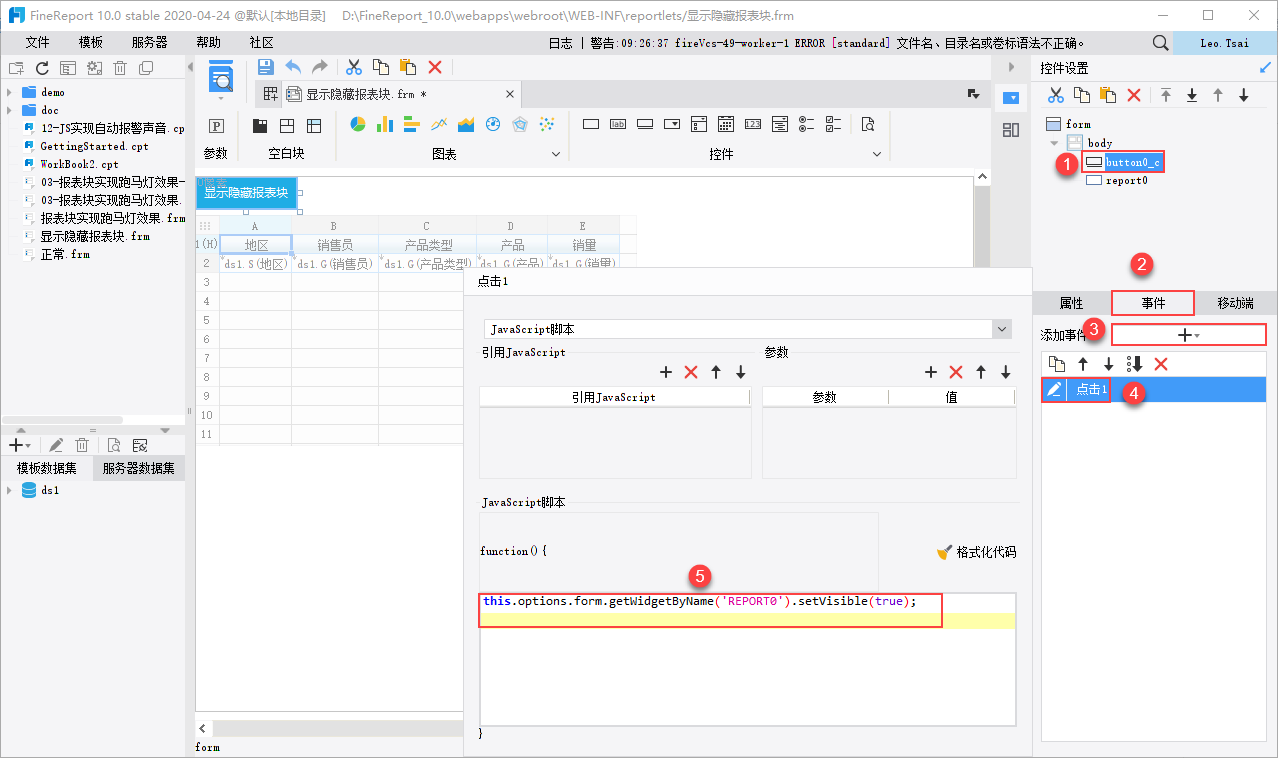Viewport: 1278px width, 758px height.
Task: Select the area chart icon
Action: tap(465, 124)
